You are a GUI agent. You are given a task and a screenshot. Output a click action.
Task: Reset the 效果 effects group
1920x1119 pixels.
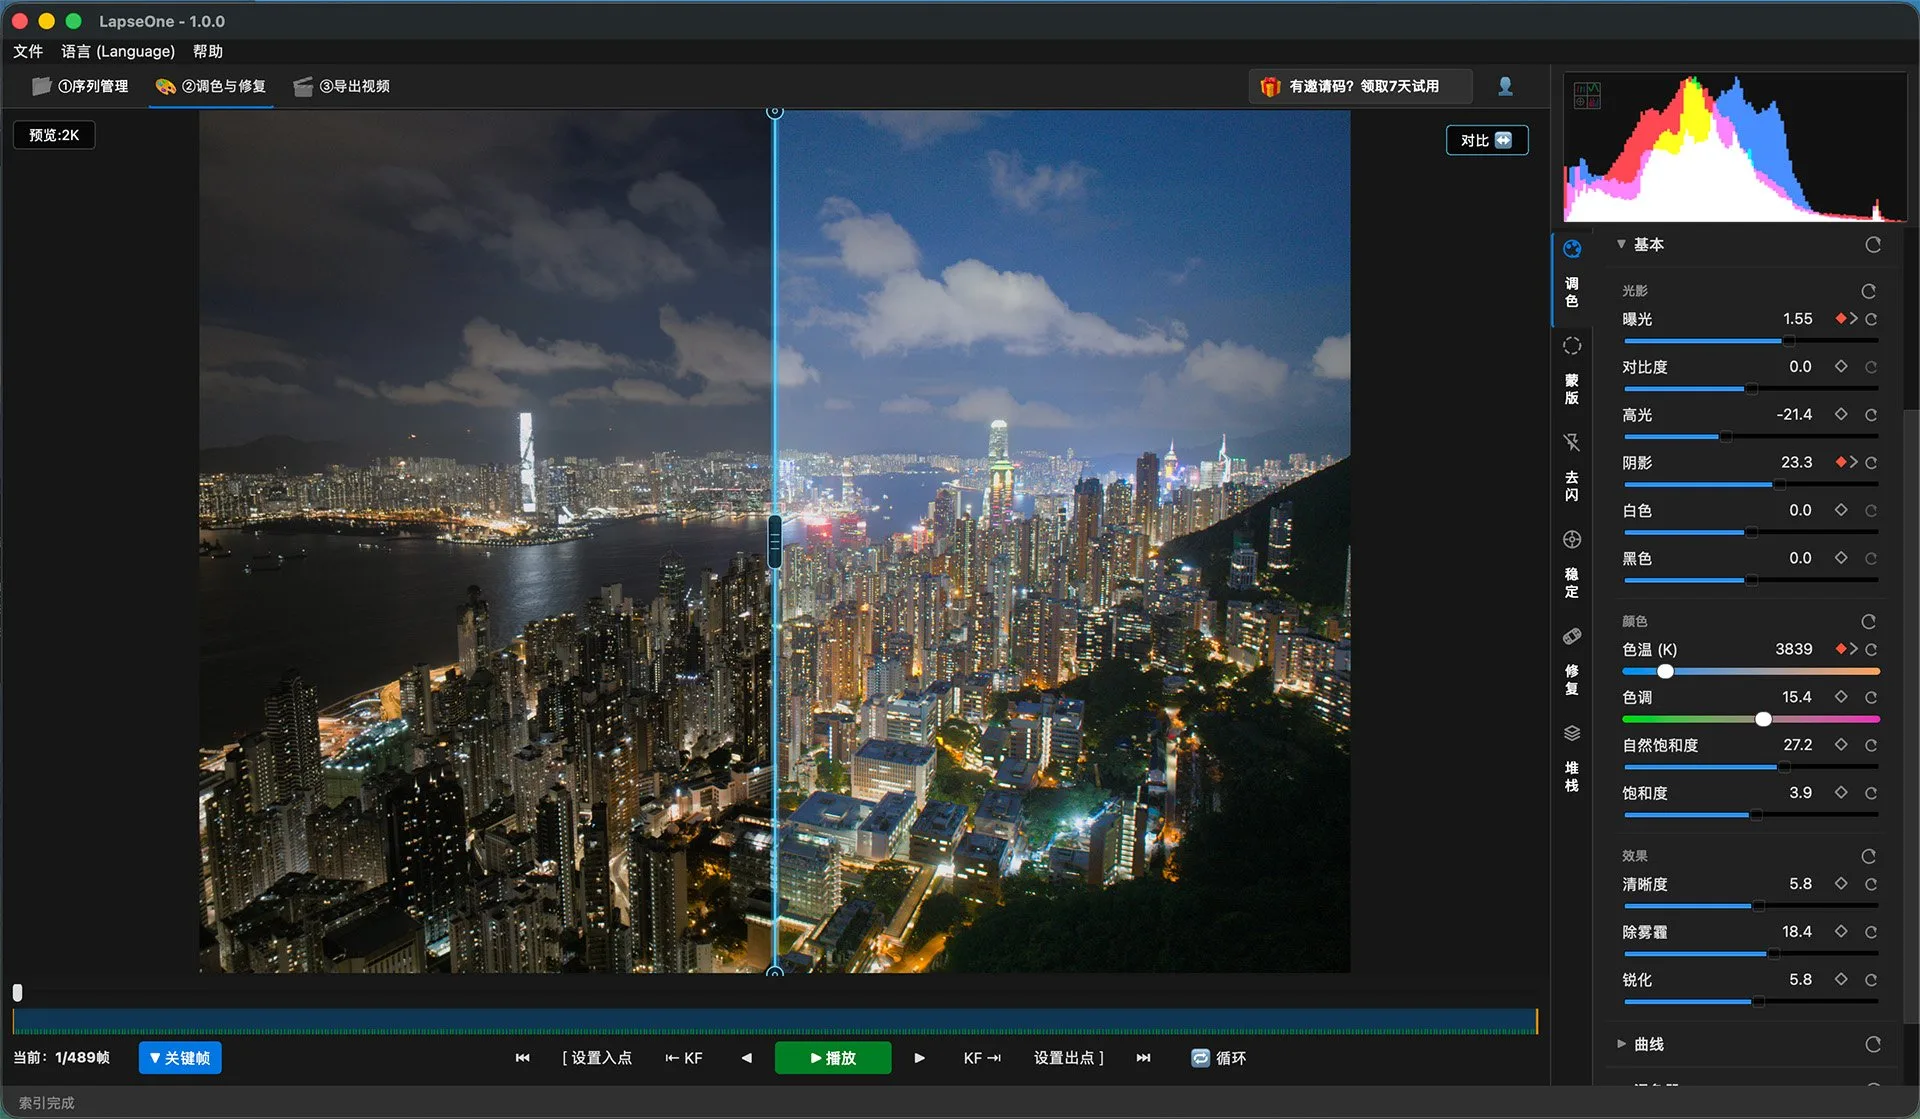click(x=1868, y=857)
